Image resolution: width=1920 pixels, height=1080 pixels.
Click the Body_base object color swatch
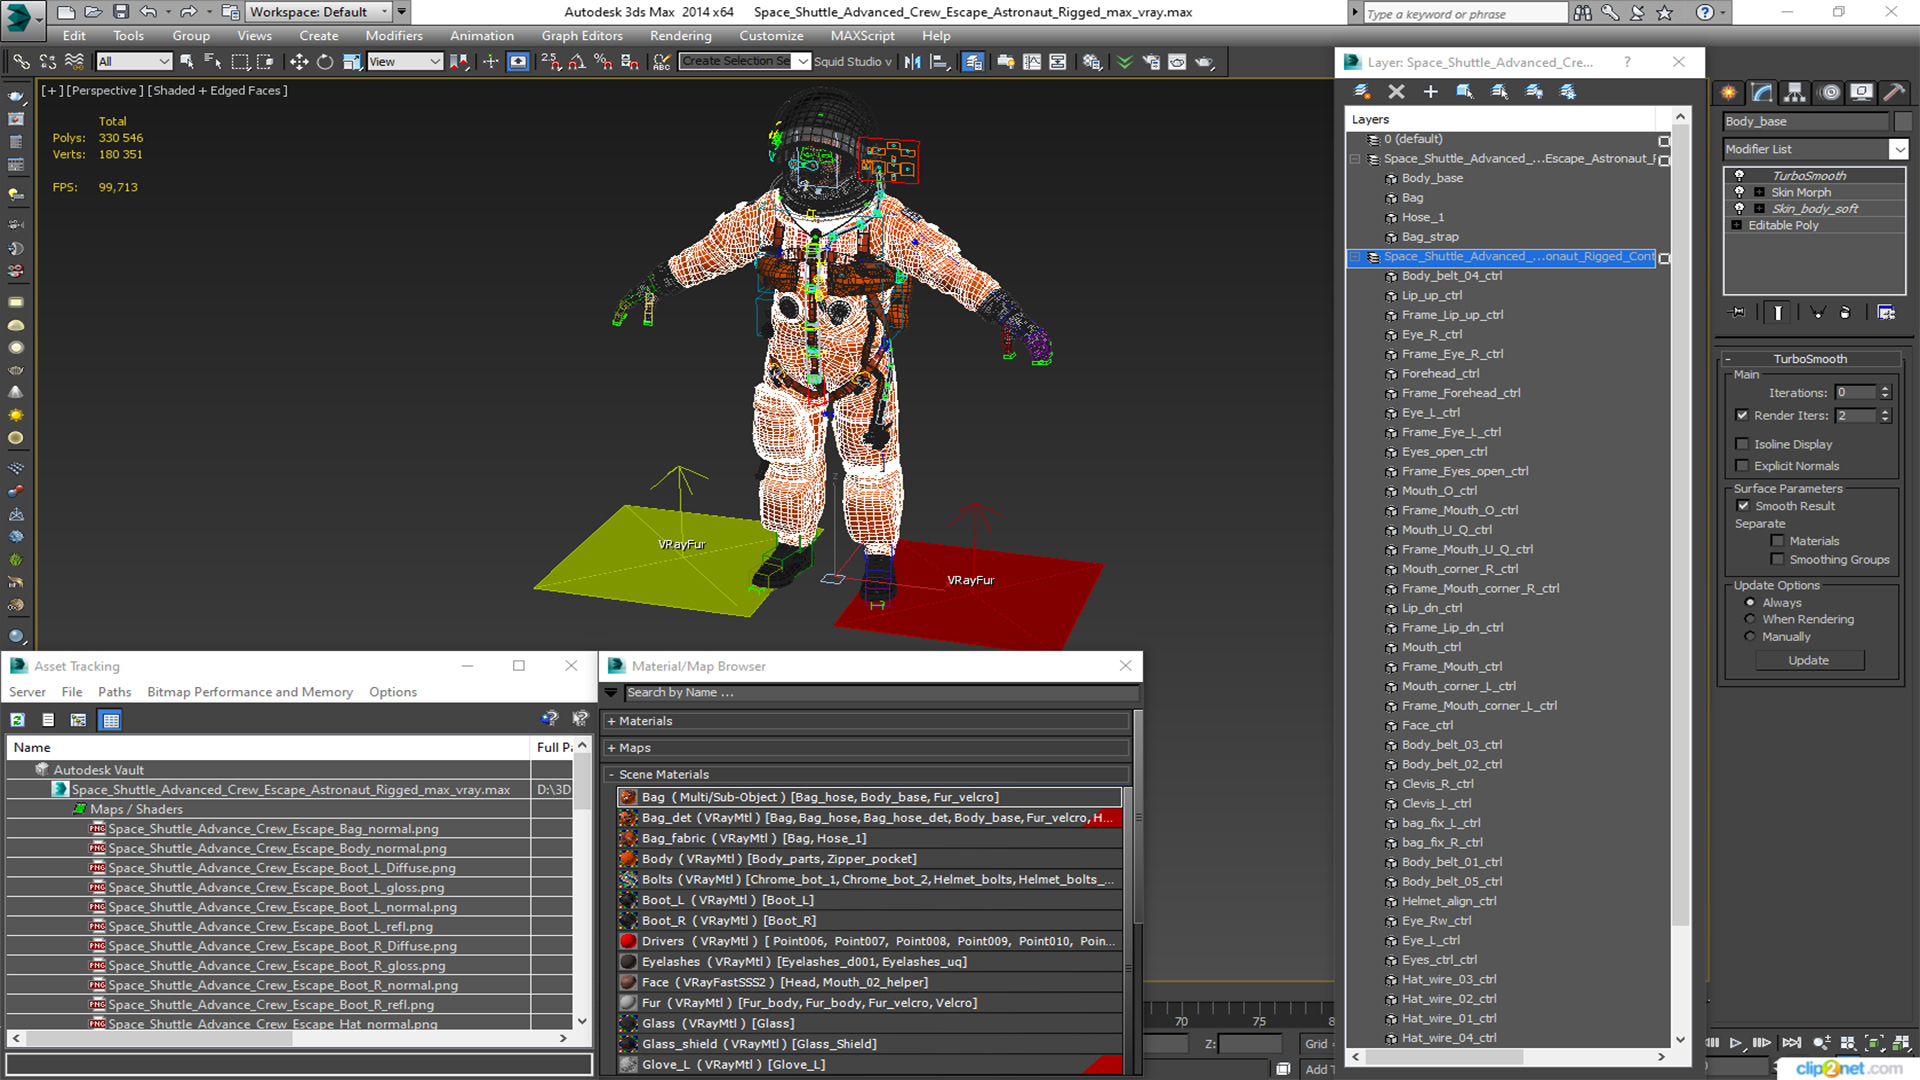(1903, 121)
